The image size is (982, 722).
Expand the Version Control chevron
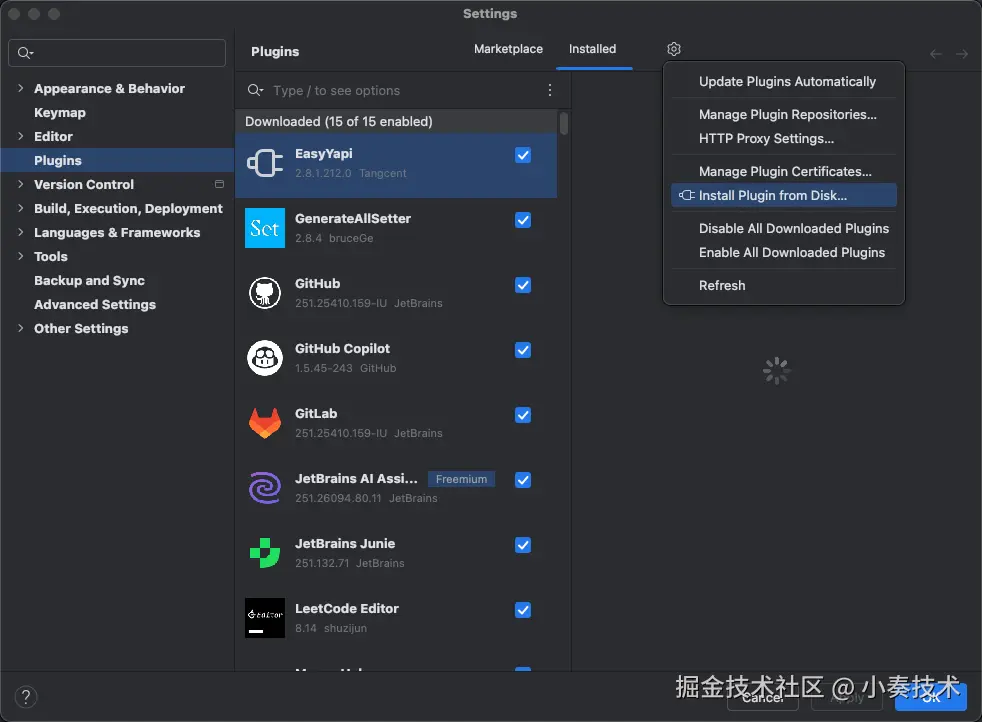[21, 184]
